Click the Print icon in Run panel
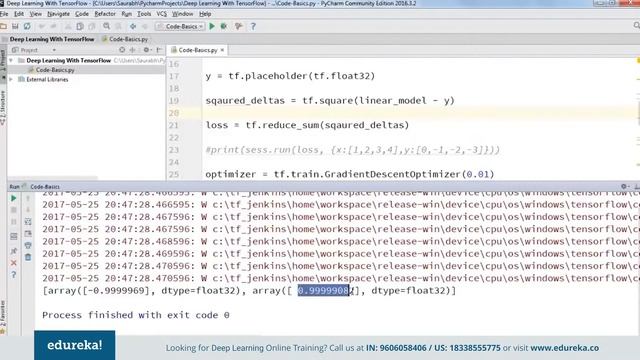 click(x=28, y=245)
